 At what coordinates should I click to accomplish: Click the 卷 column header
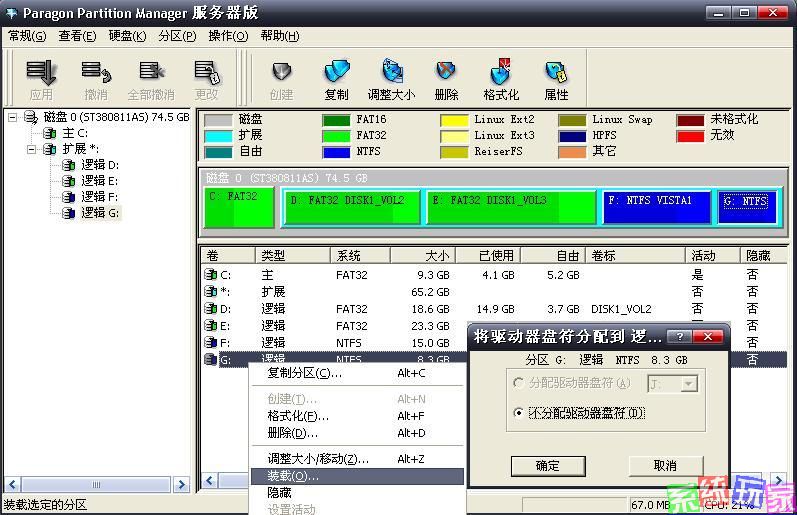[x=228, y=255]
